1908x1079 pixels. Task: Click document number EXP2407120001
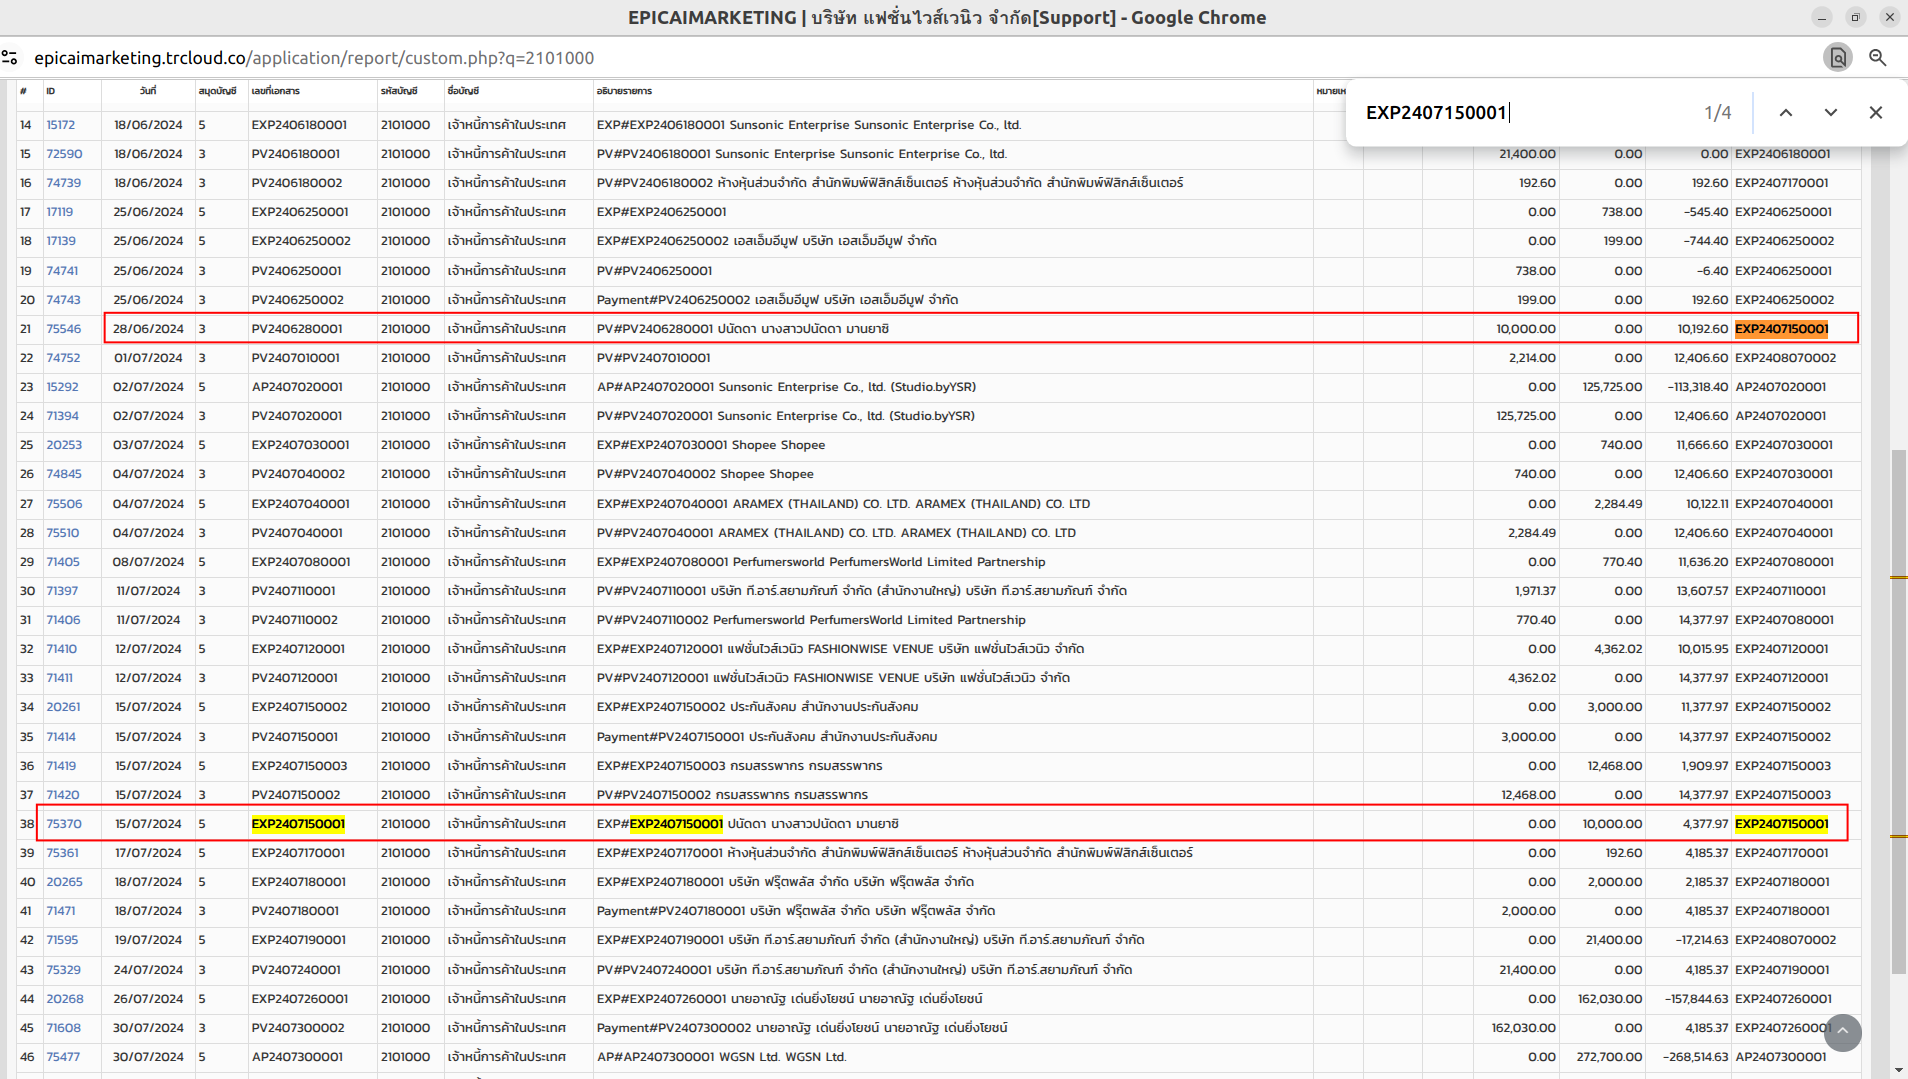pyautogui.click(x=298, y=649)
